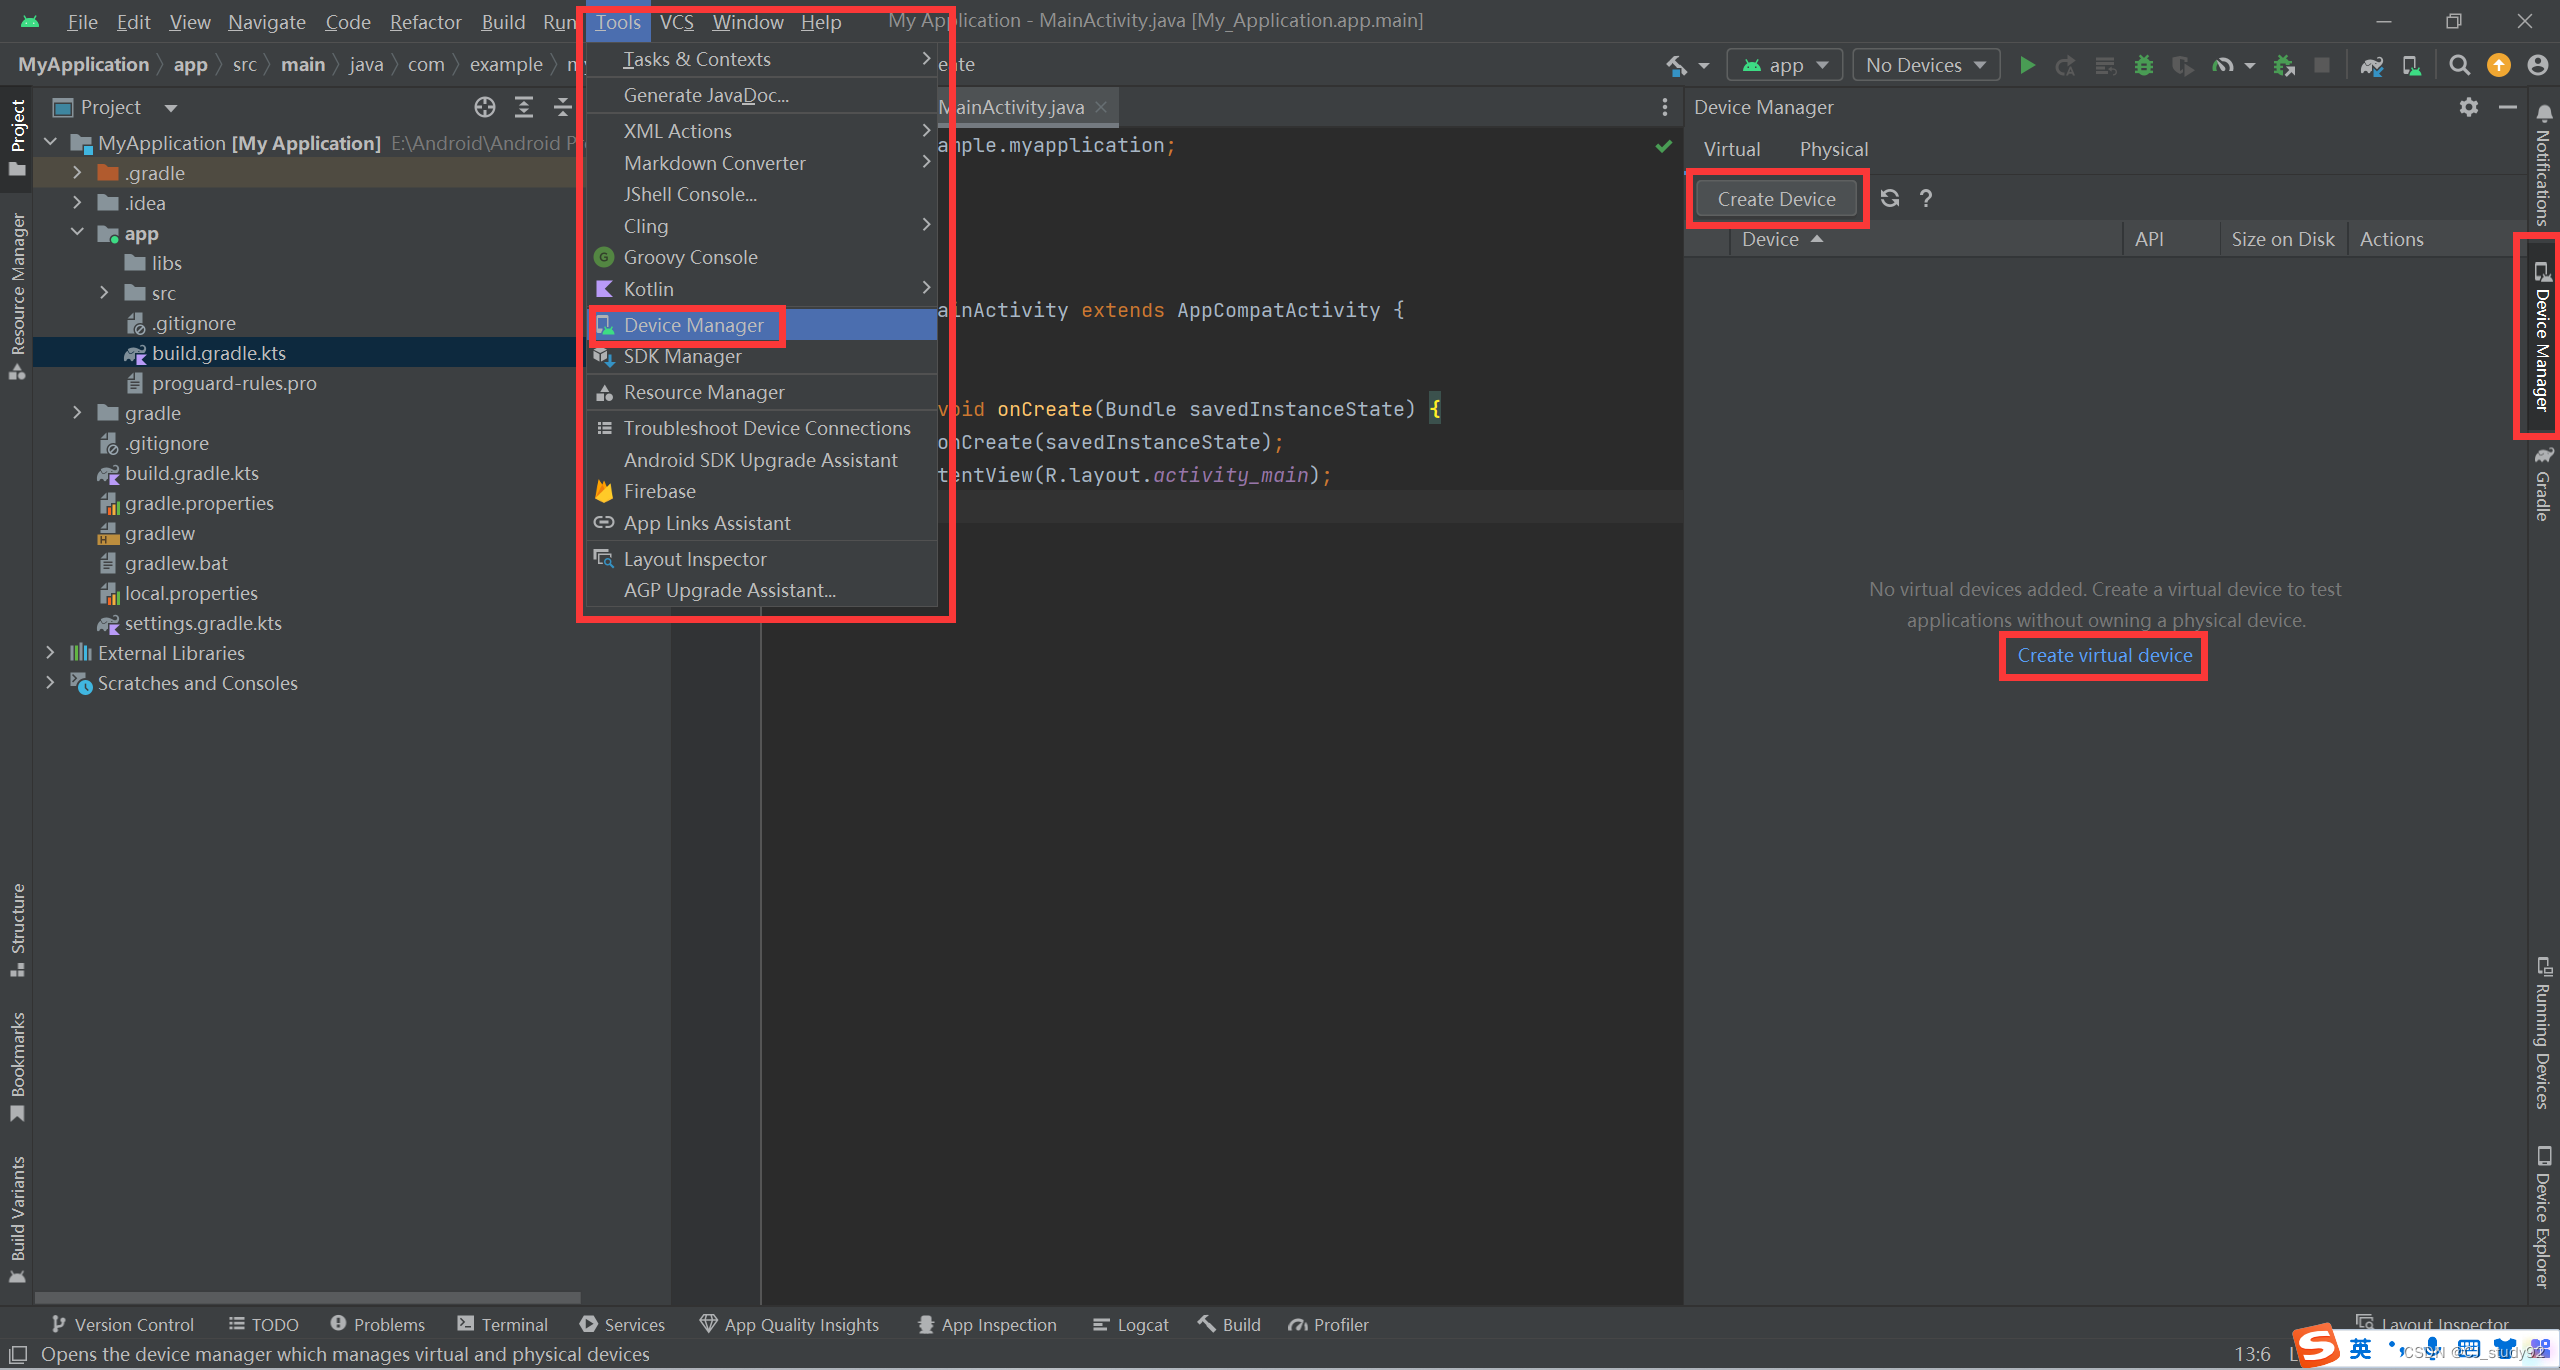
Task: Open Search Everywhere magnifier icon
Action: (x=2459, y=66)
